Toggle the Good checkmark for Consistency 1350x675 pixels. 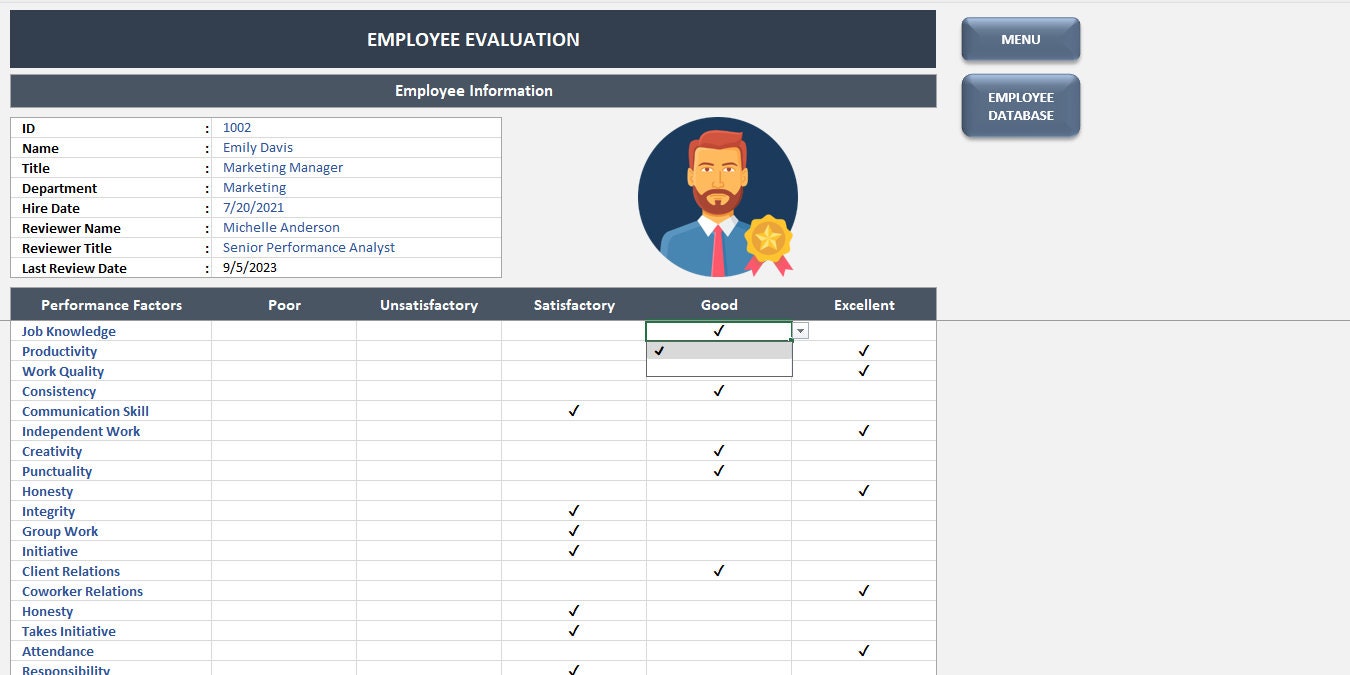point(718,391)
